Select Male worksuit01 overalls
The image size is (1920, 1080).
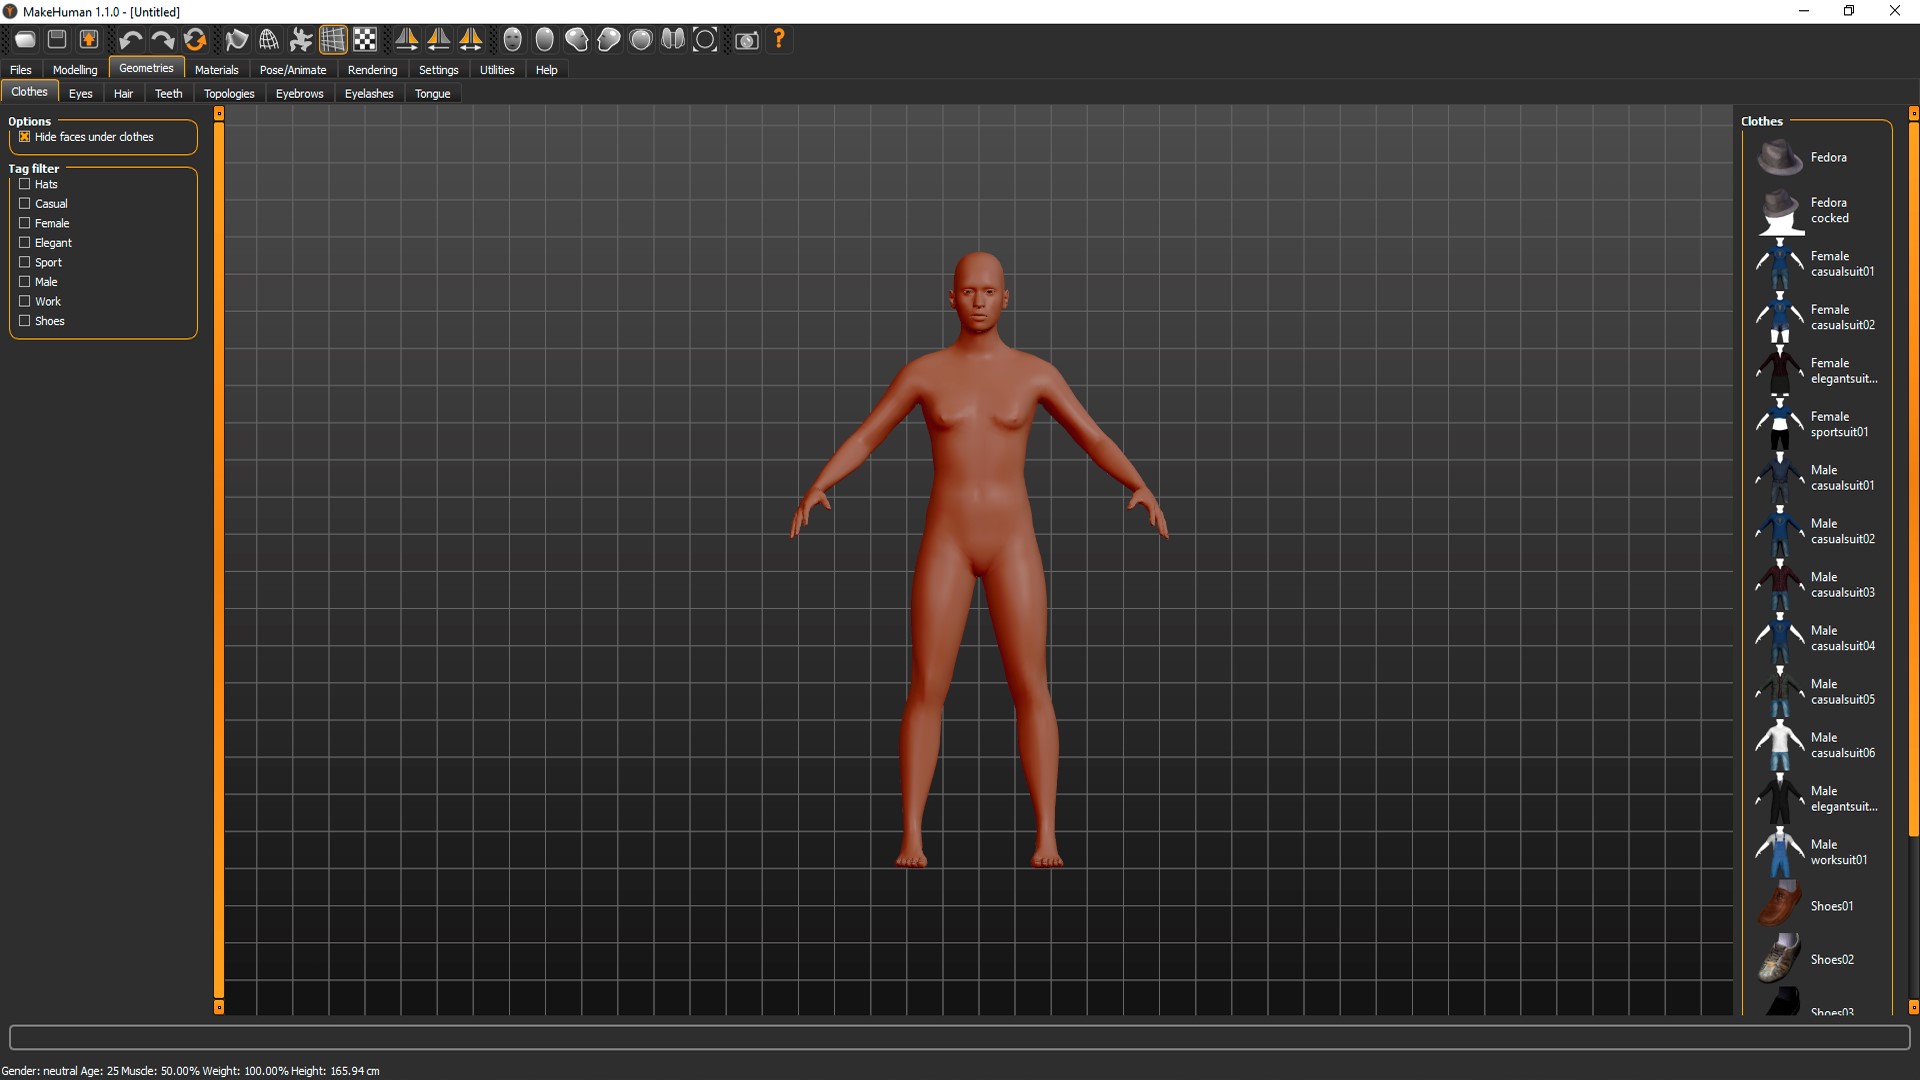click(1818, 852)
